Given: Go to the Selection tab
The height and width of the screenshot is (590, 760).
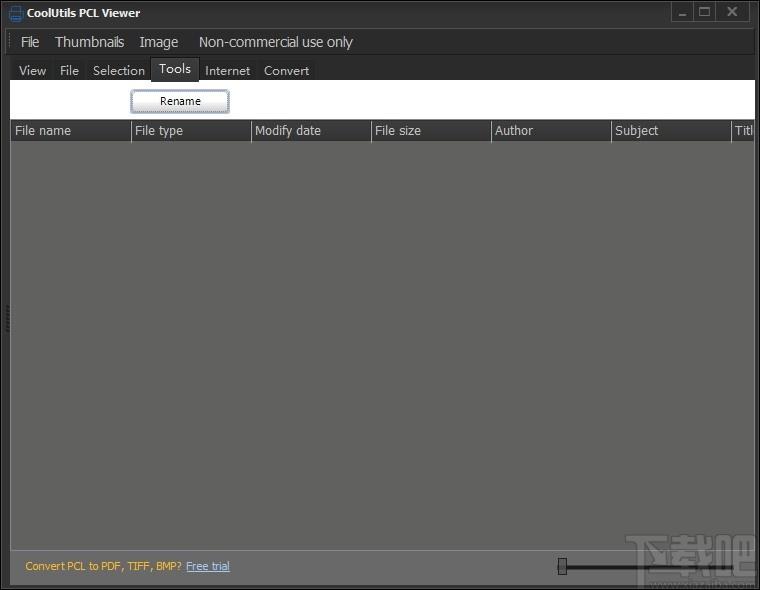Looking at the screenshot, I should 119,70.
